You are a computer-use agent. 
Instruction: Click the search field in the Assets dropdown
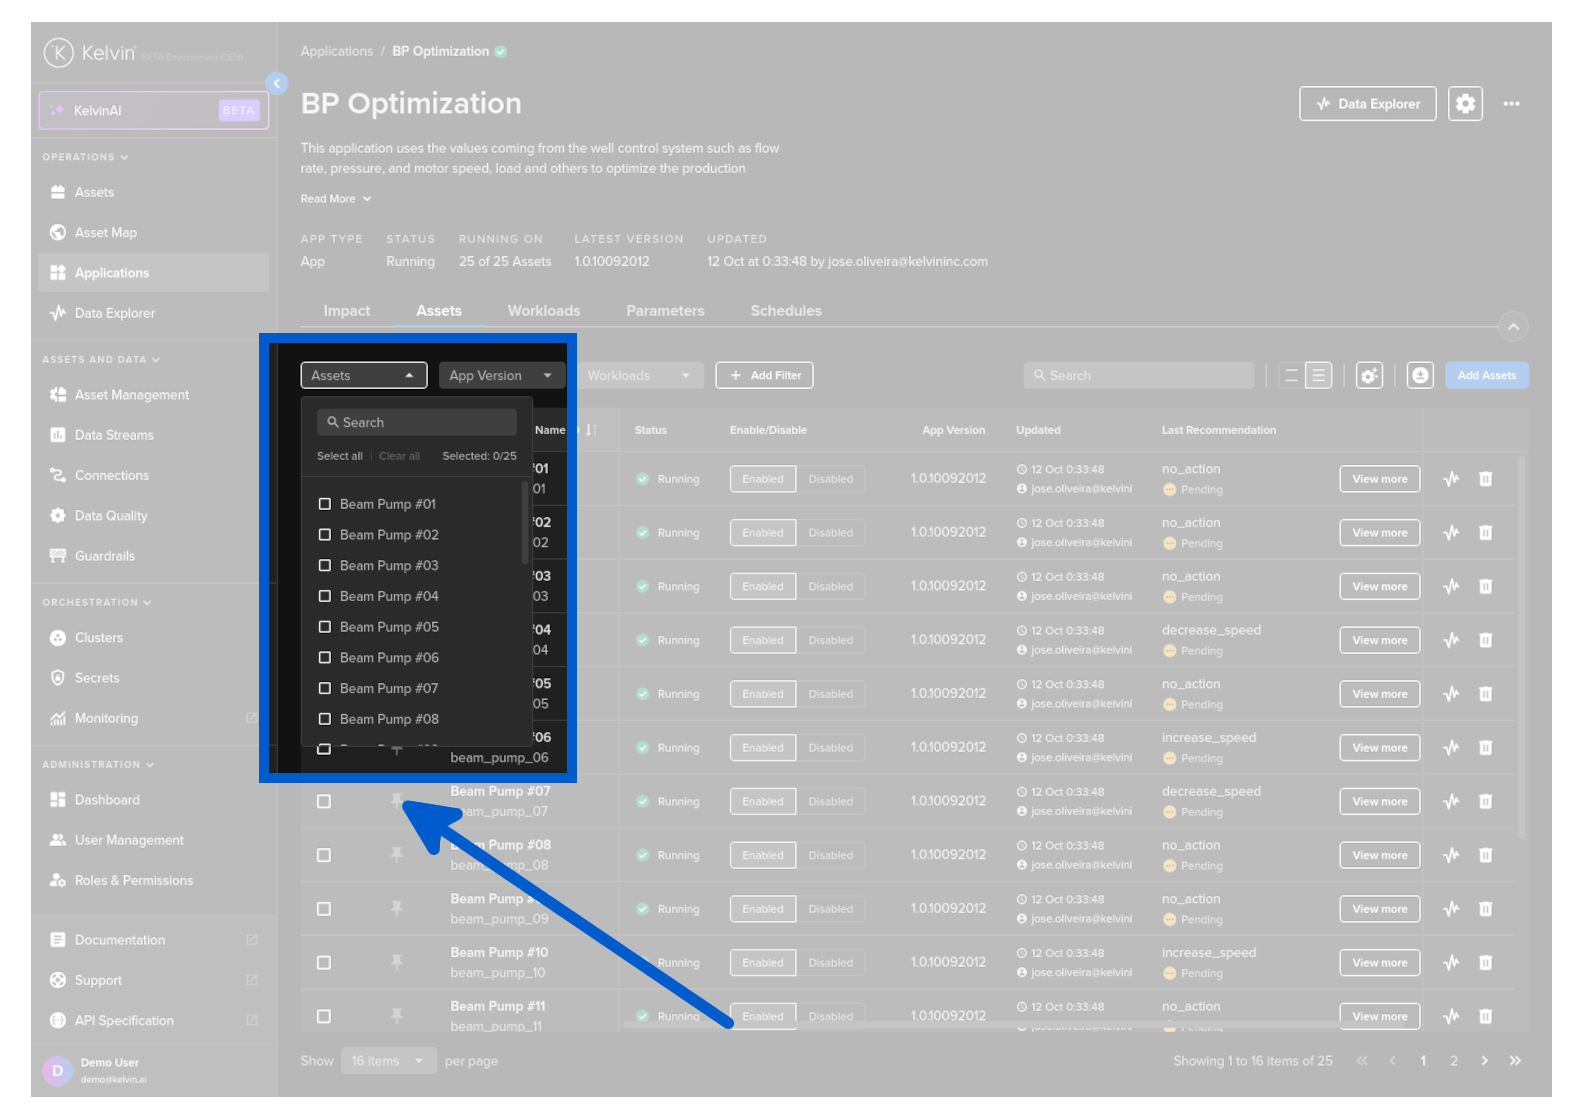tap(417, 423)
